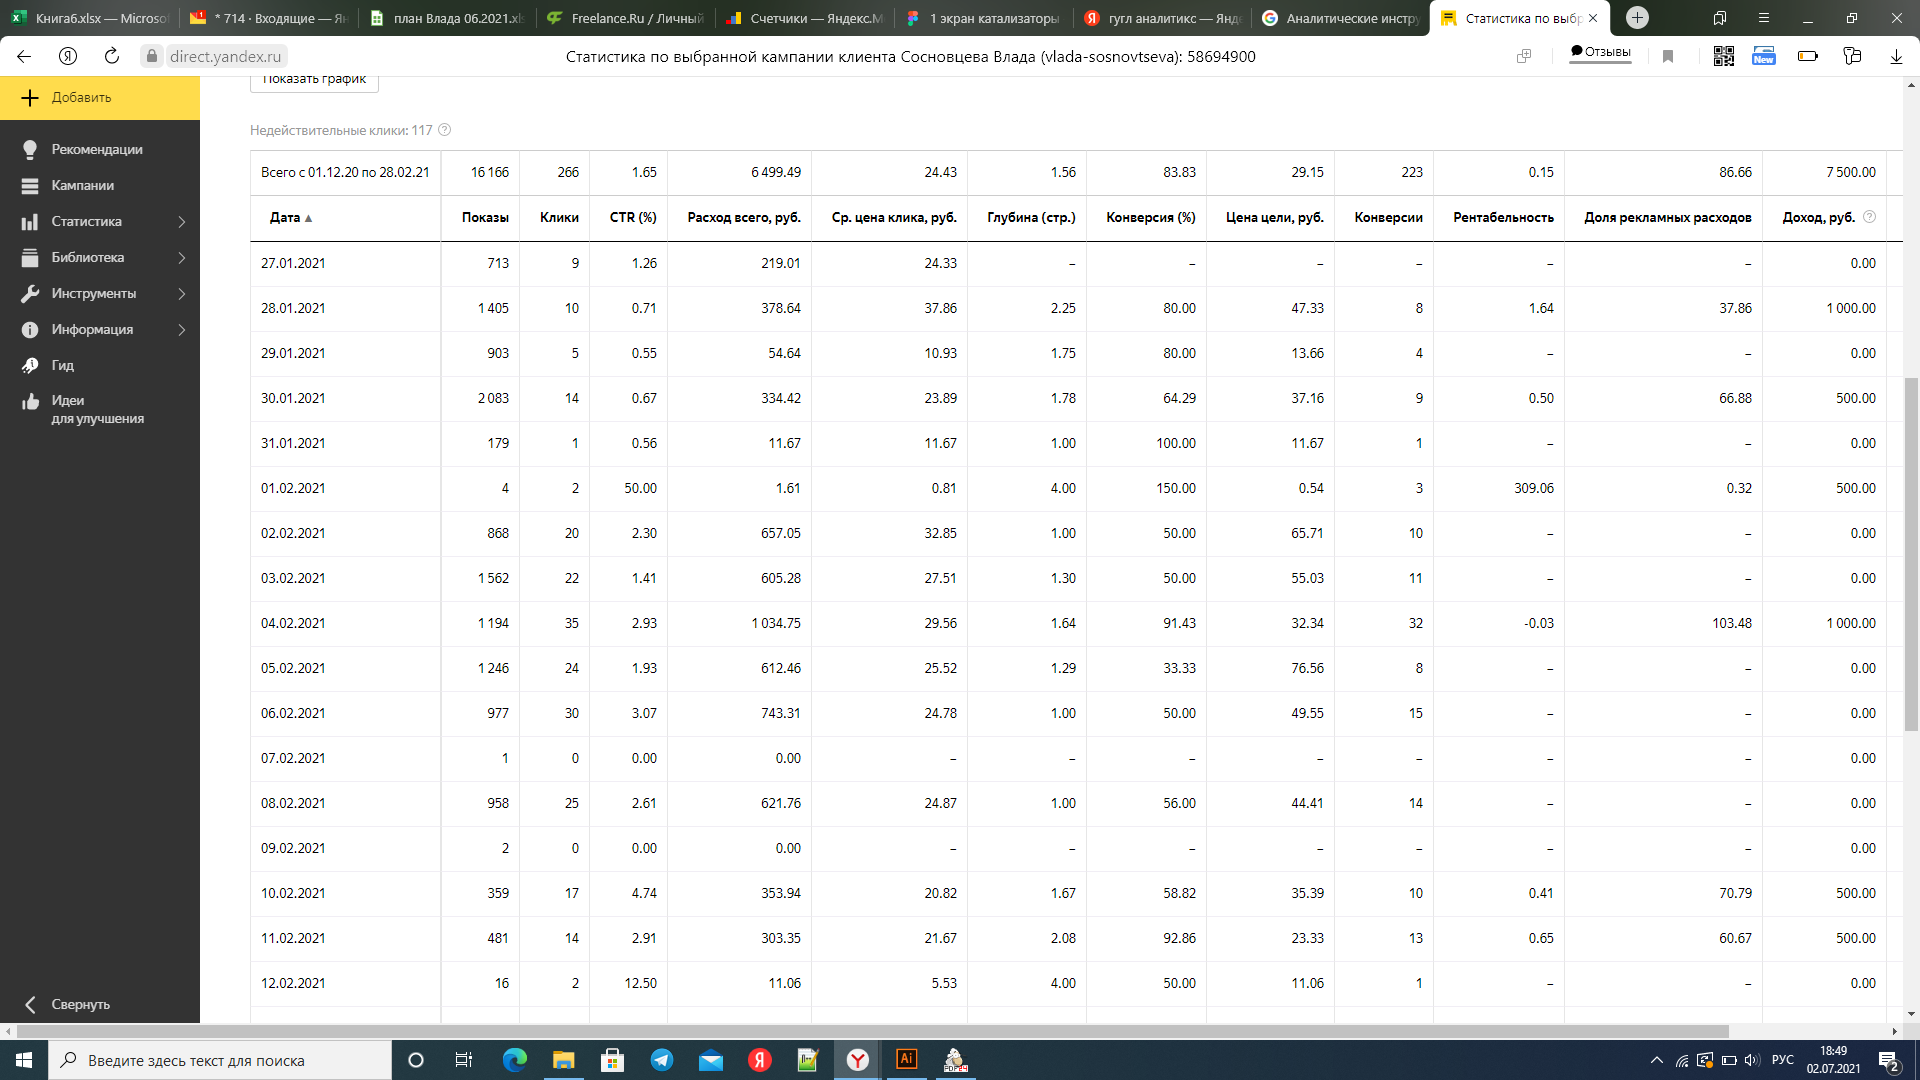Viewport: 1920px width, 1080px height.
Task: Open Рекомендации lightbulb icon in sidebar
Action: pyautogui.click(x=30, y=149)
